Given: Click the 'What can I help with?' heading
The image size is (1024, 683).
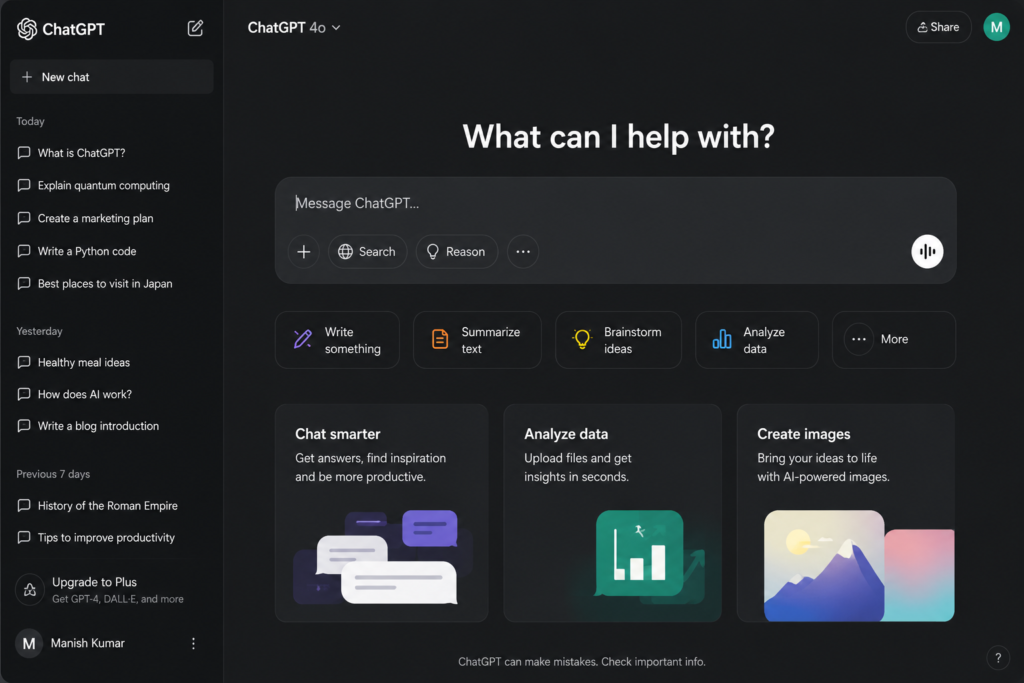Looking at the screenshot, I should point(618,136).
